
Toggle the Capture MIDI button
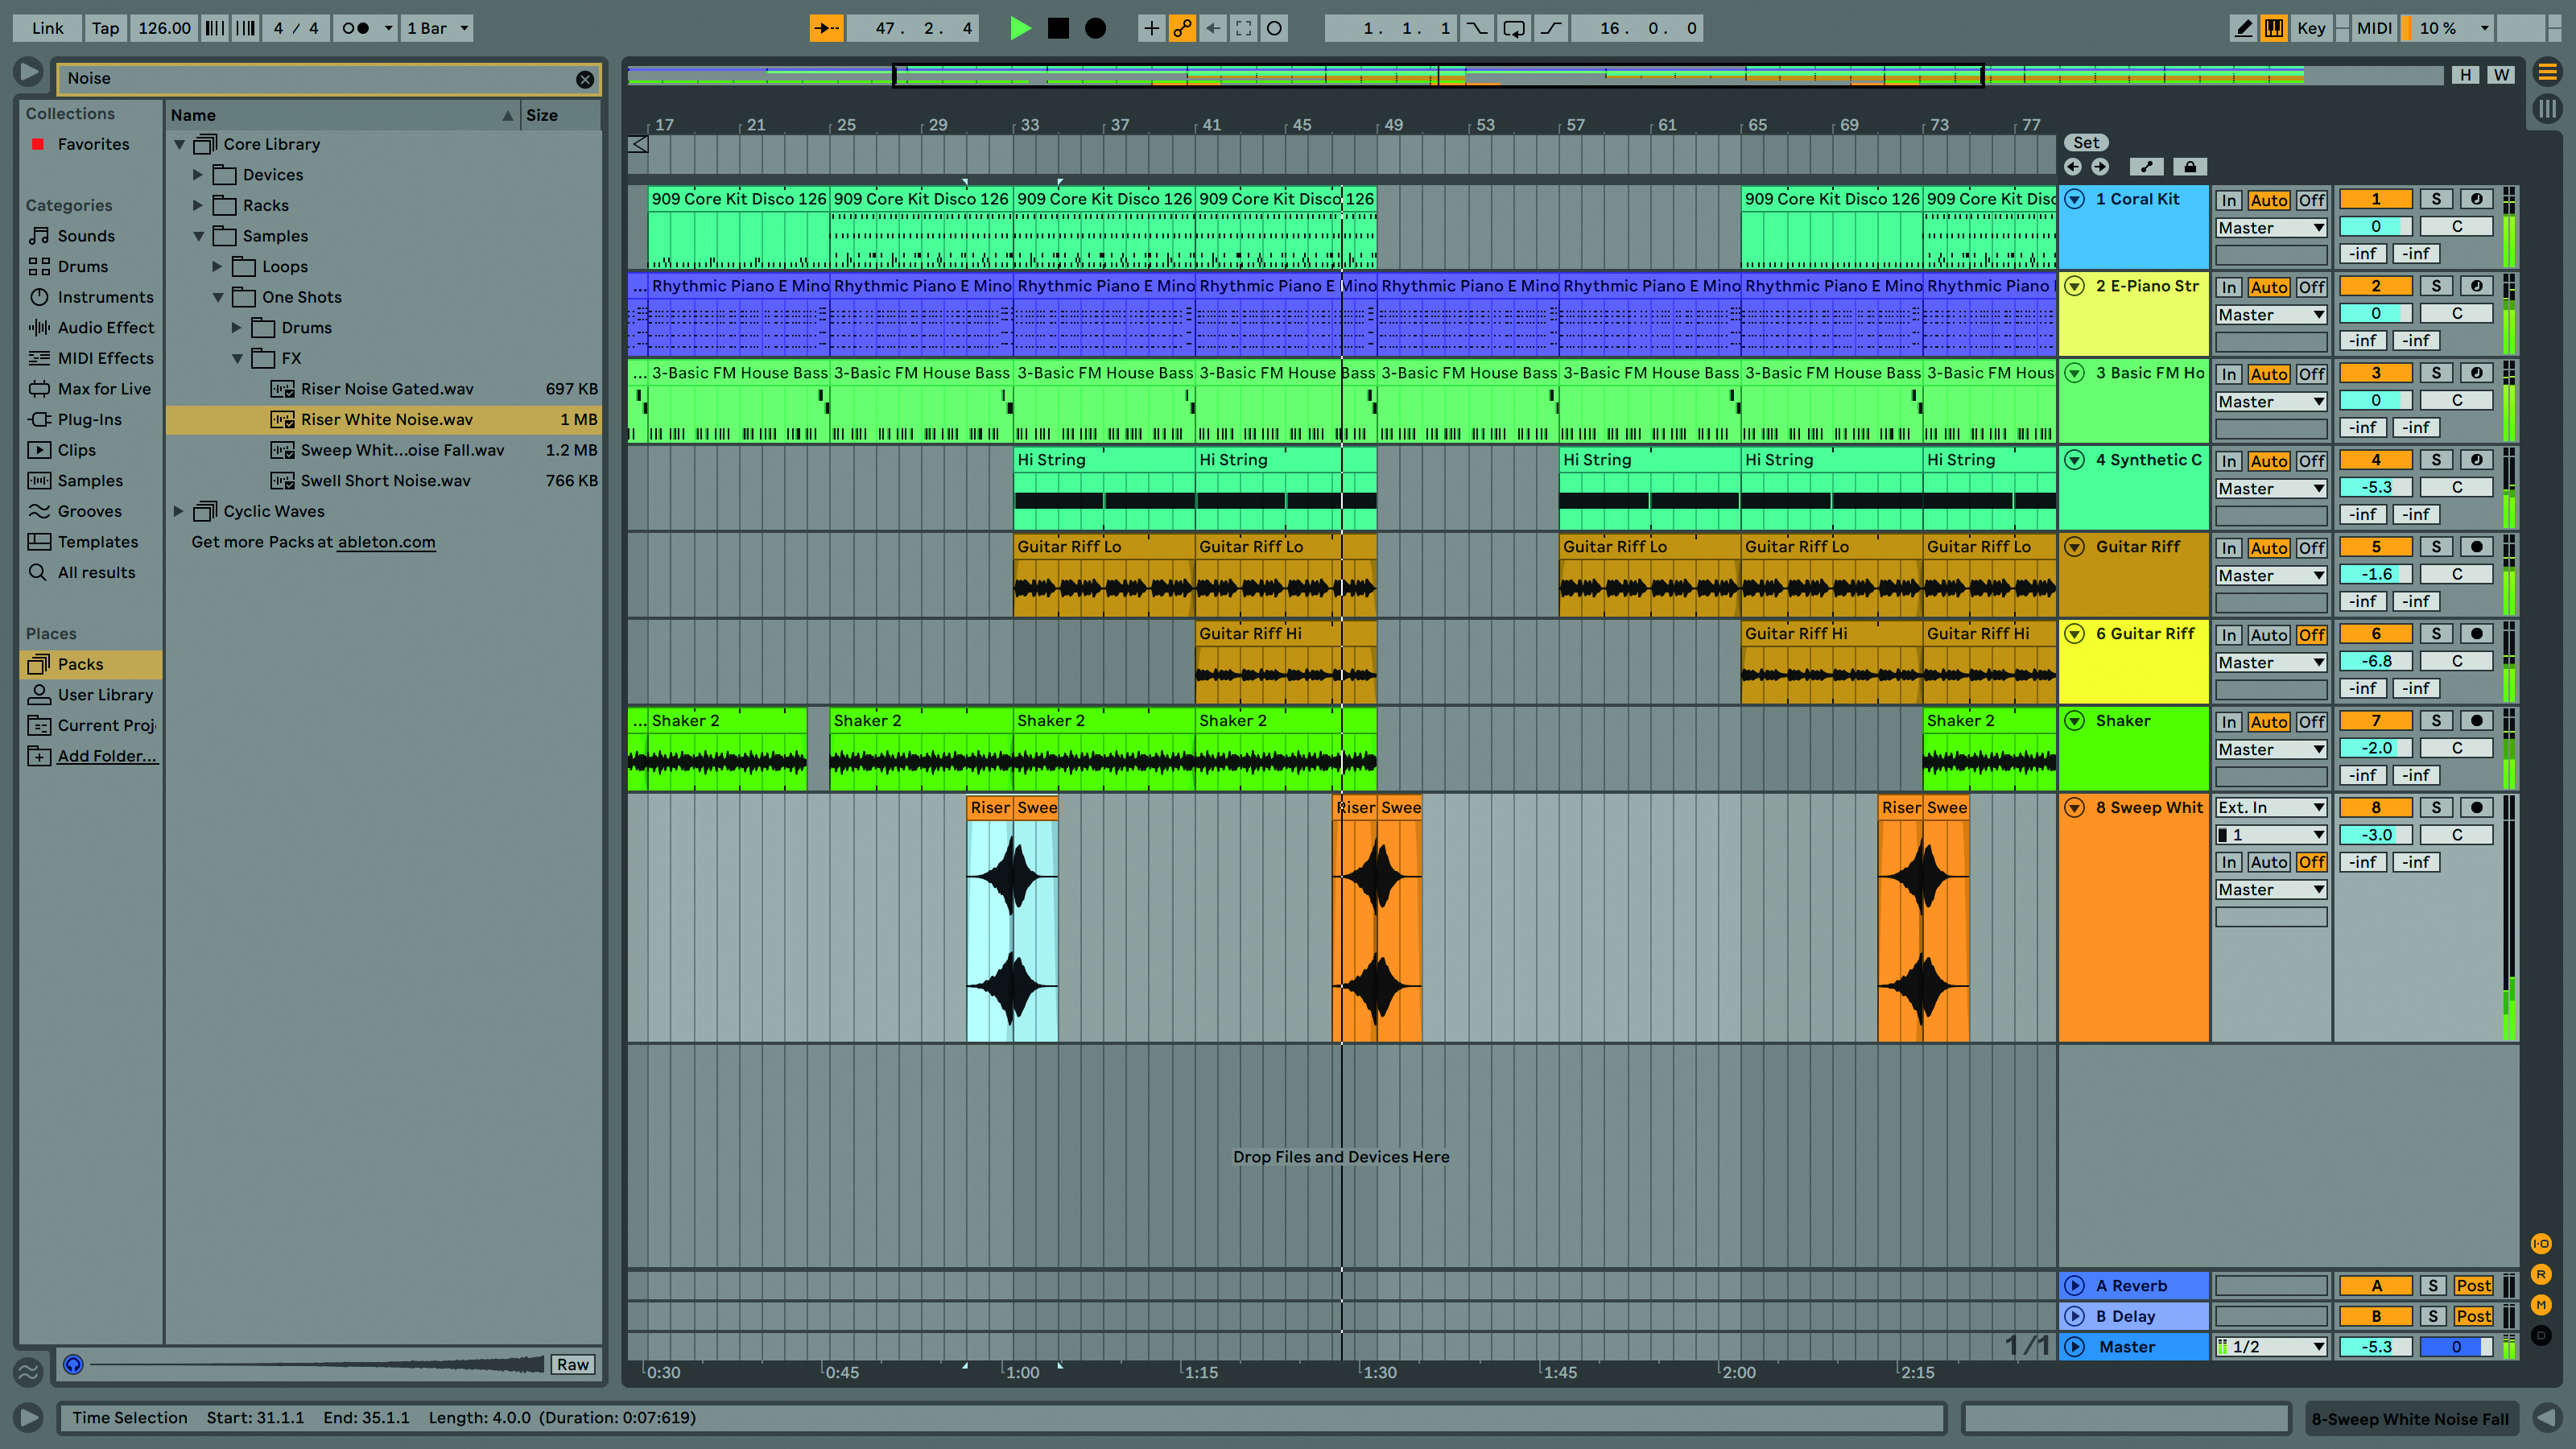click(x=1243, y=28)
